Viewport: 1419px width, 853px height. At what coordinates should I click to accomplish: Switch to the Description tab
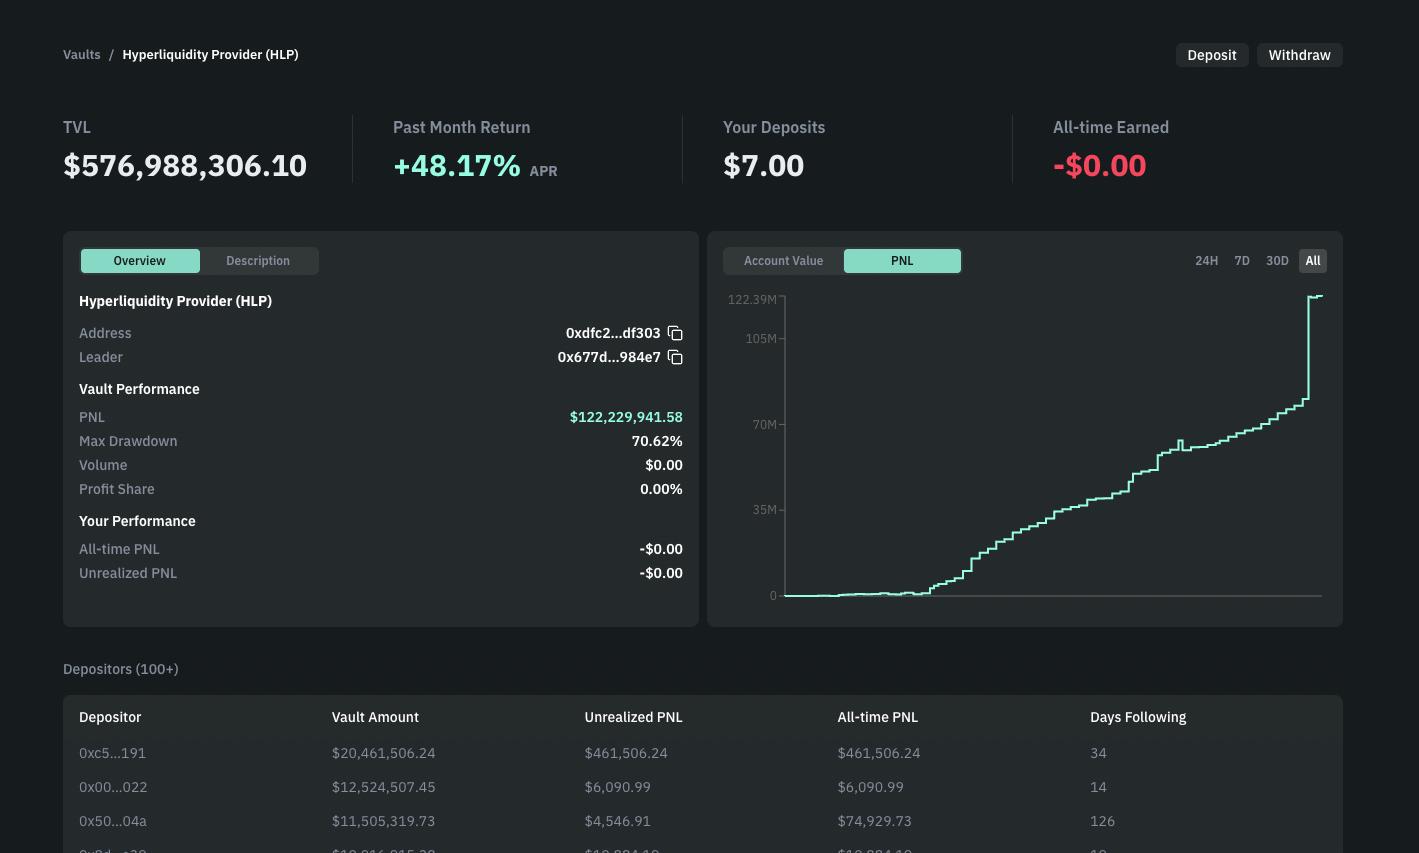pyautogui.click(x=258, y=261)
